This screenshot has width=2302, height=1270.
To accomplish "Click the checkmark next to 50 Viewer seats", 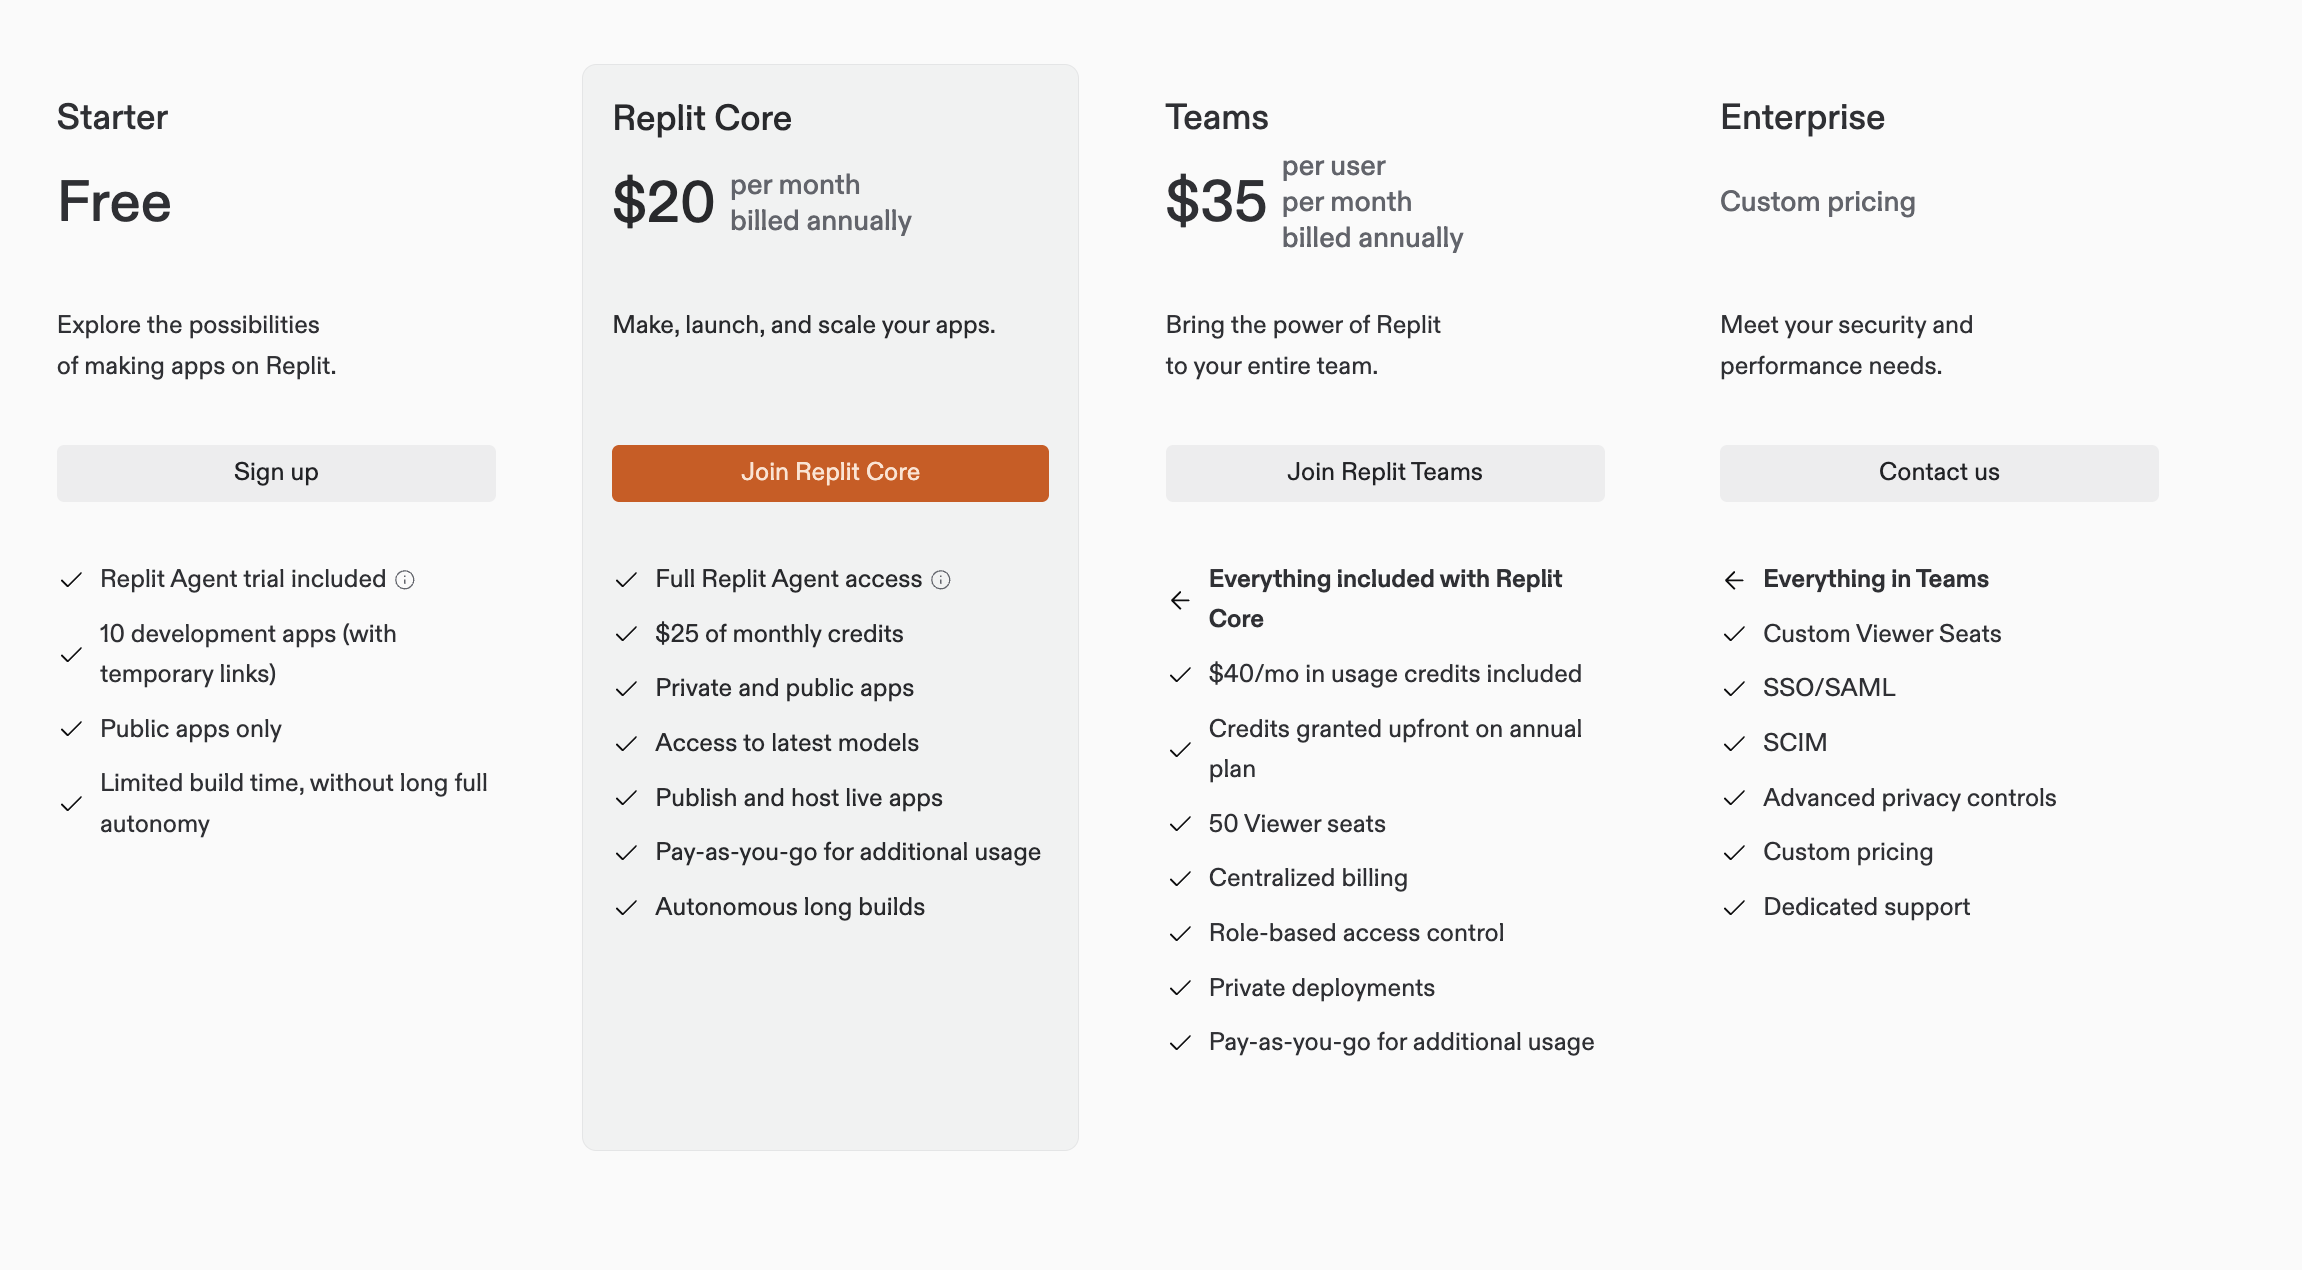I will click(1180, 824).
